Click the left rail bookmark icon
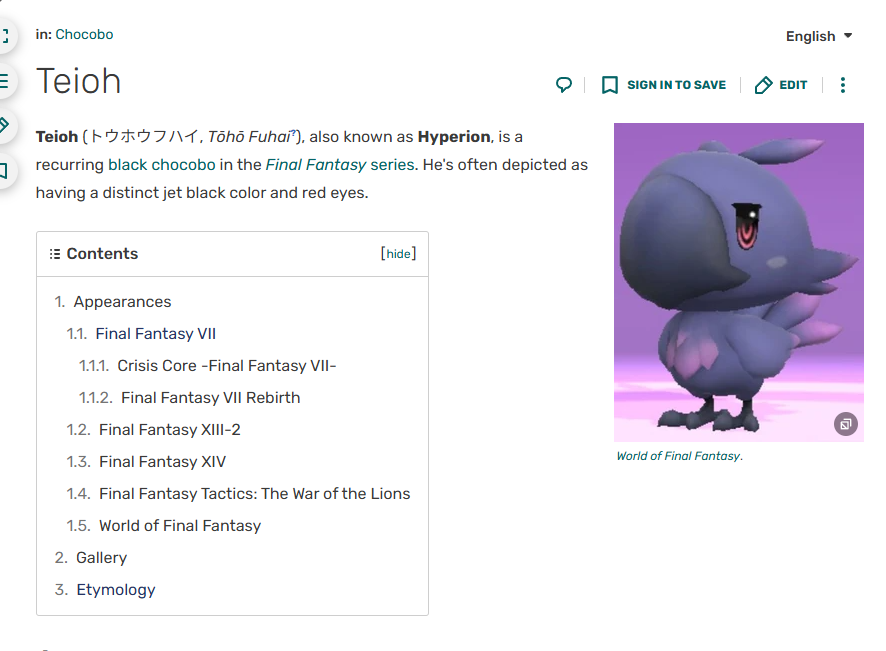This screenshot has height=651, width=886. point(5,170)
